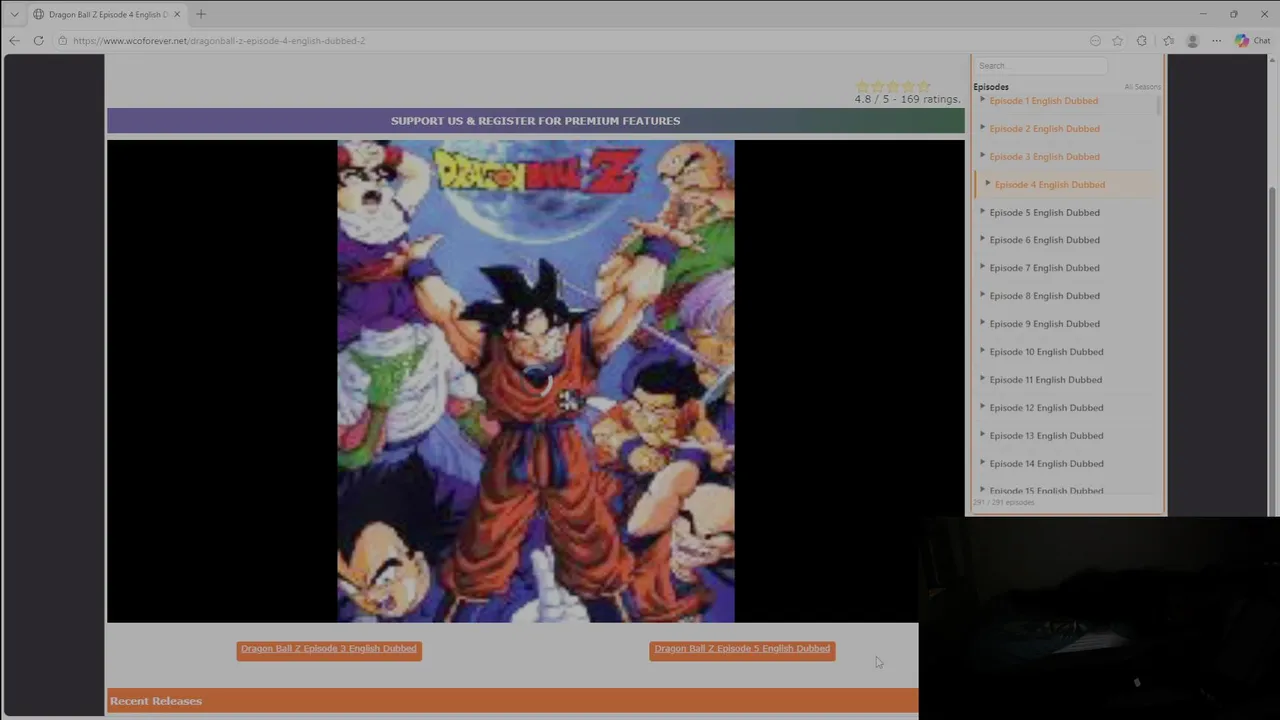Select the Dragon Ball Z Episode 4 tab

tap(107, 14)
